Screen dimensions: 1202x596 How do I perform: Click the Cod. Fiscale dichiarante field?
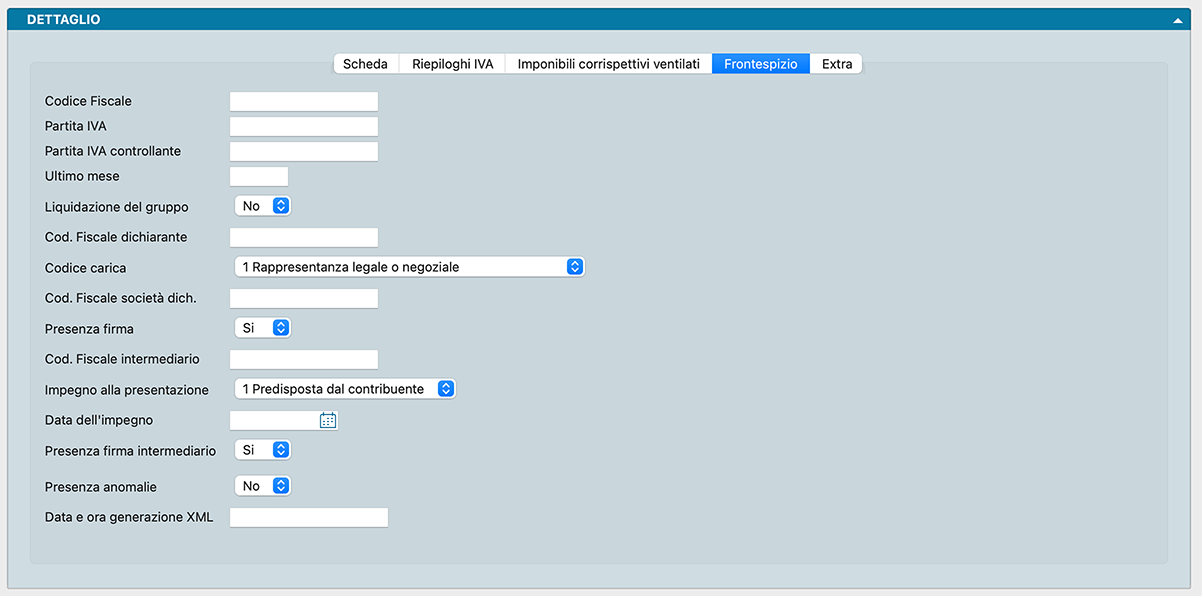(304, 238)
